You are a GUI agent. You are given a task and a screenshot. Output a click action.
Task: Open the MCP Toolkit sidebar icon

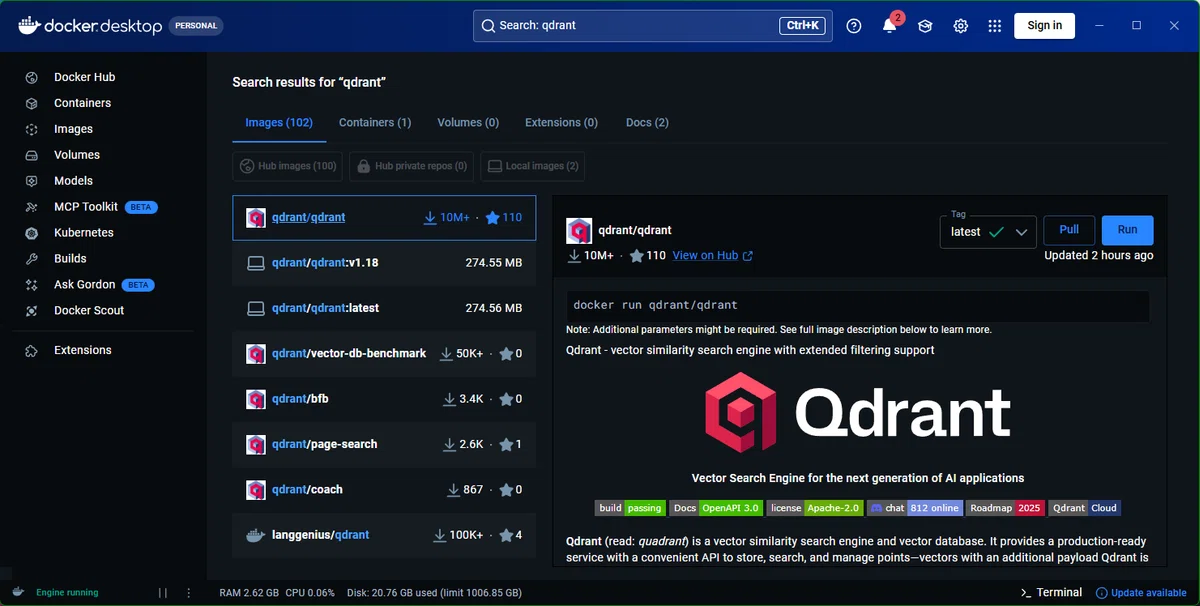click(32, 207)
